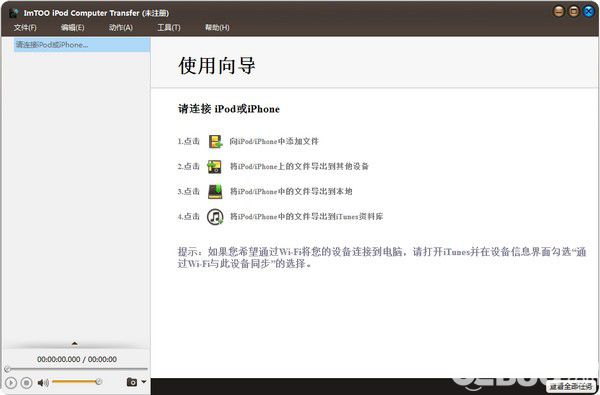This screenshot has height=395, width=600.
Task: Maximize the ImTOO window
Action: (x=574, y=11)
